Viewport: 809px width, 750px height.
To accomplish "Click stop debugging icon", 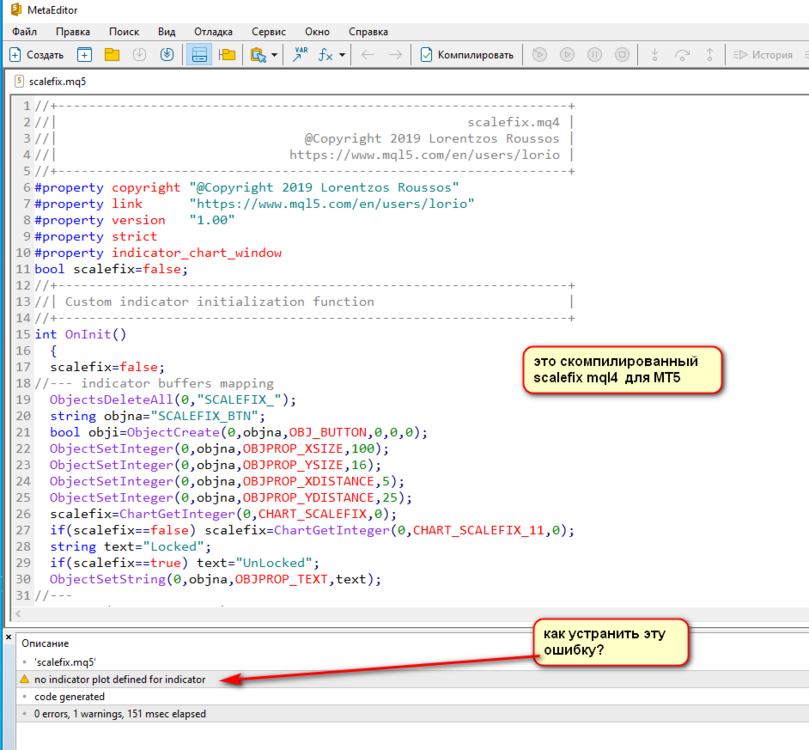I will point(622,55).
